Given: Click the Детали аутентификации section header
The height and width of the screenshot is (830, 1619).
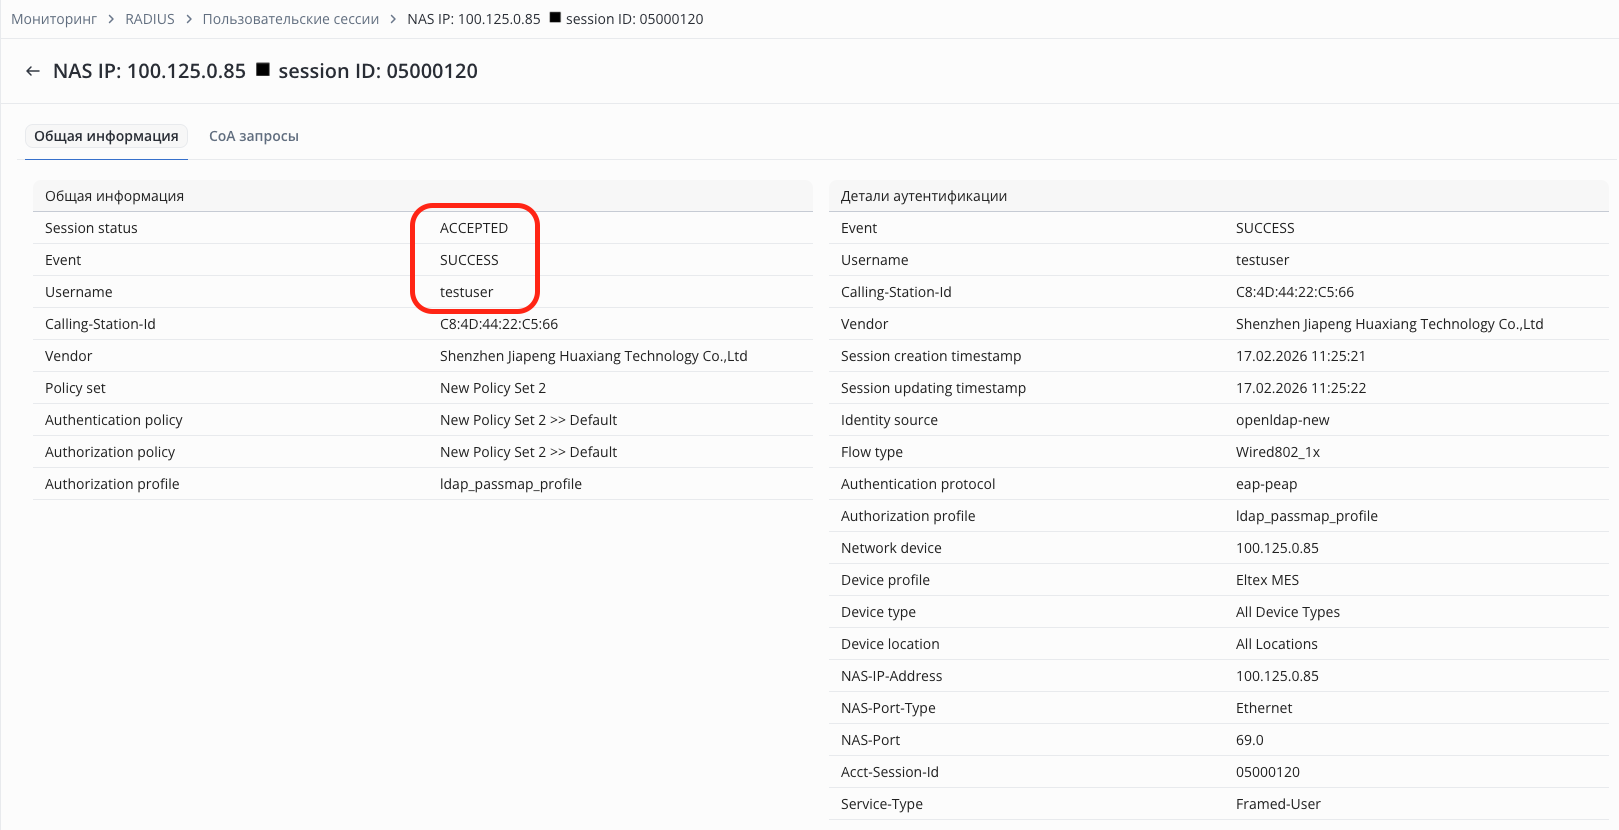Looking at the screenshot, I should pyautogui.click(x=924, y=196).
